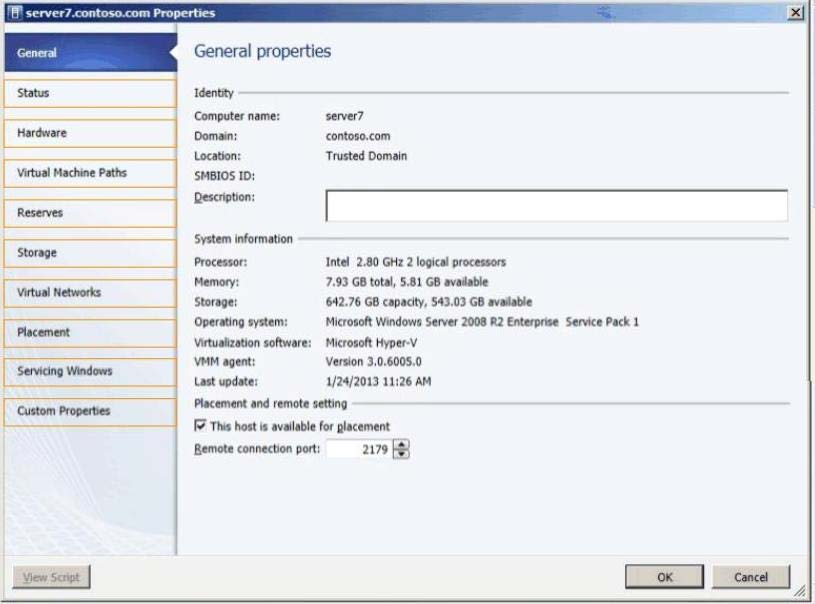Click the 'Description:' label

pyautogui.click(x=225, y=197)
